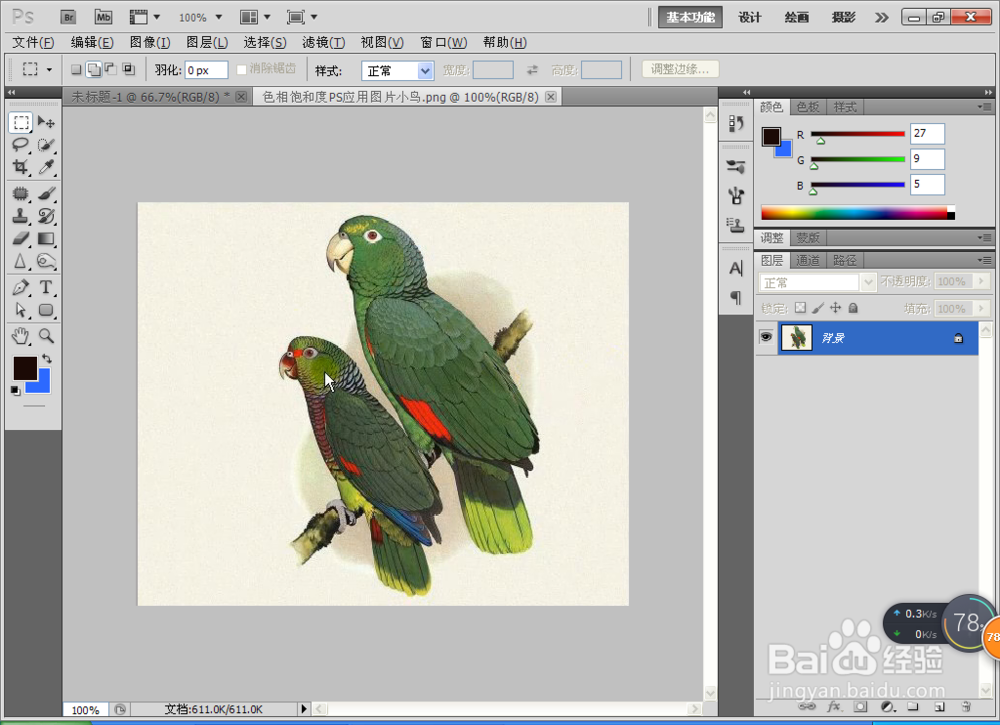This screenshot has height=725, width=1000.
Task: Select the Blur tool
Action: pyautogui.click(x=21, y=261)
